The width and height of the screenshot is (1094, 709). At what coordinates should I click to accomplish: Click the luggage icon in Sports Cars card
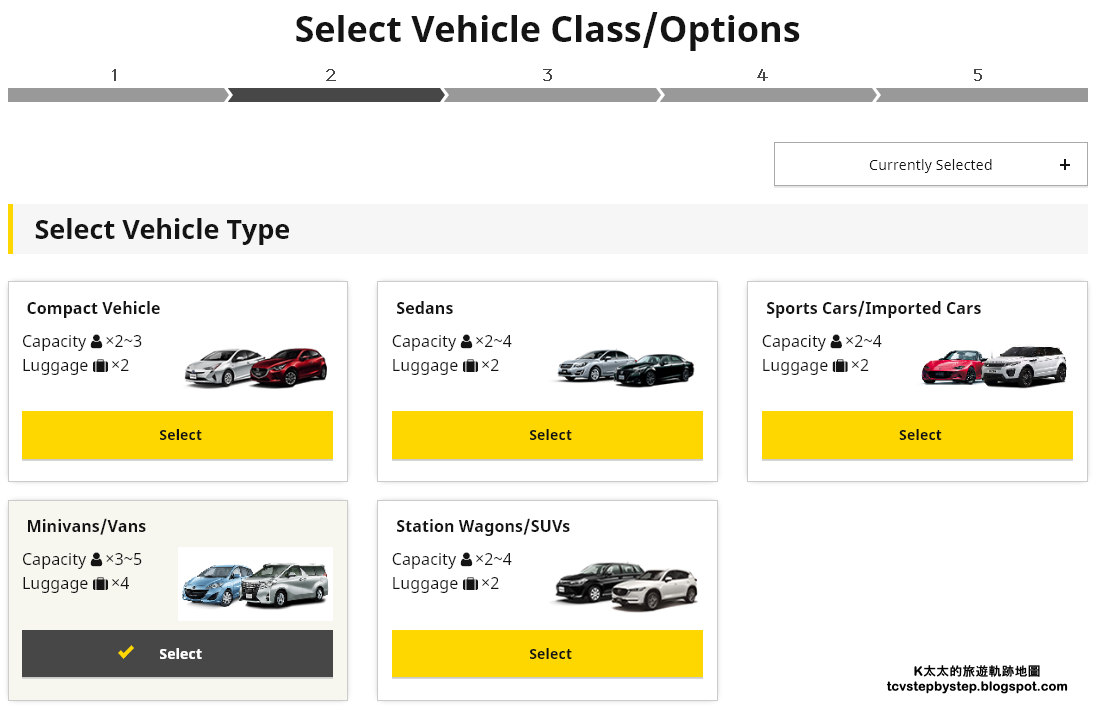point(840,366)
